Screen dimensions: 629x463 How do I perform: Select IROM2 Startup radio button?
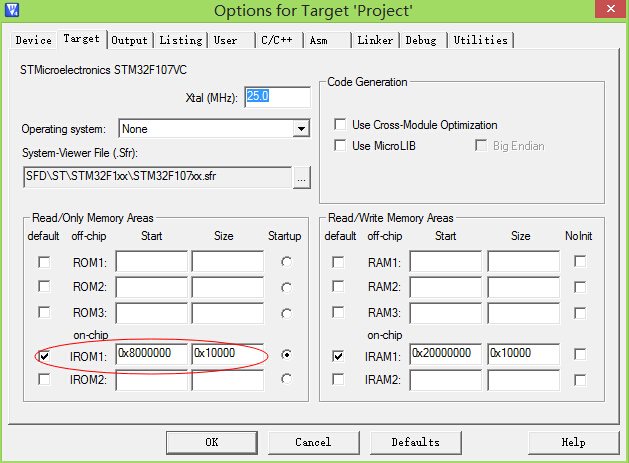click(286, 379)
